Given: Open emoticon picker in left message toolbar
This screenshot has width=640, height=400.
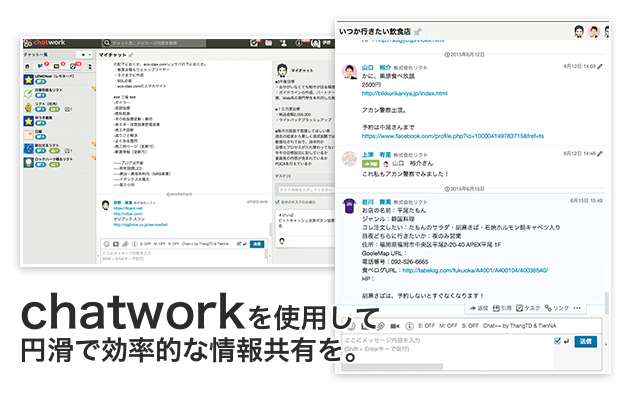Looking at the screenshot, I should (x=107, y=244).
